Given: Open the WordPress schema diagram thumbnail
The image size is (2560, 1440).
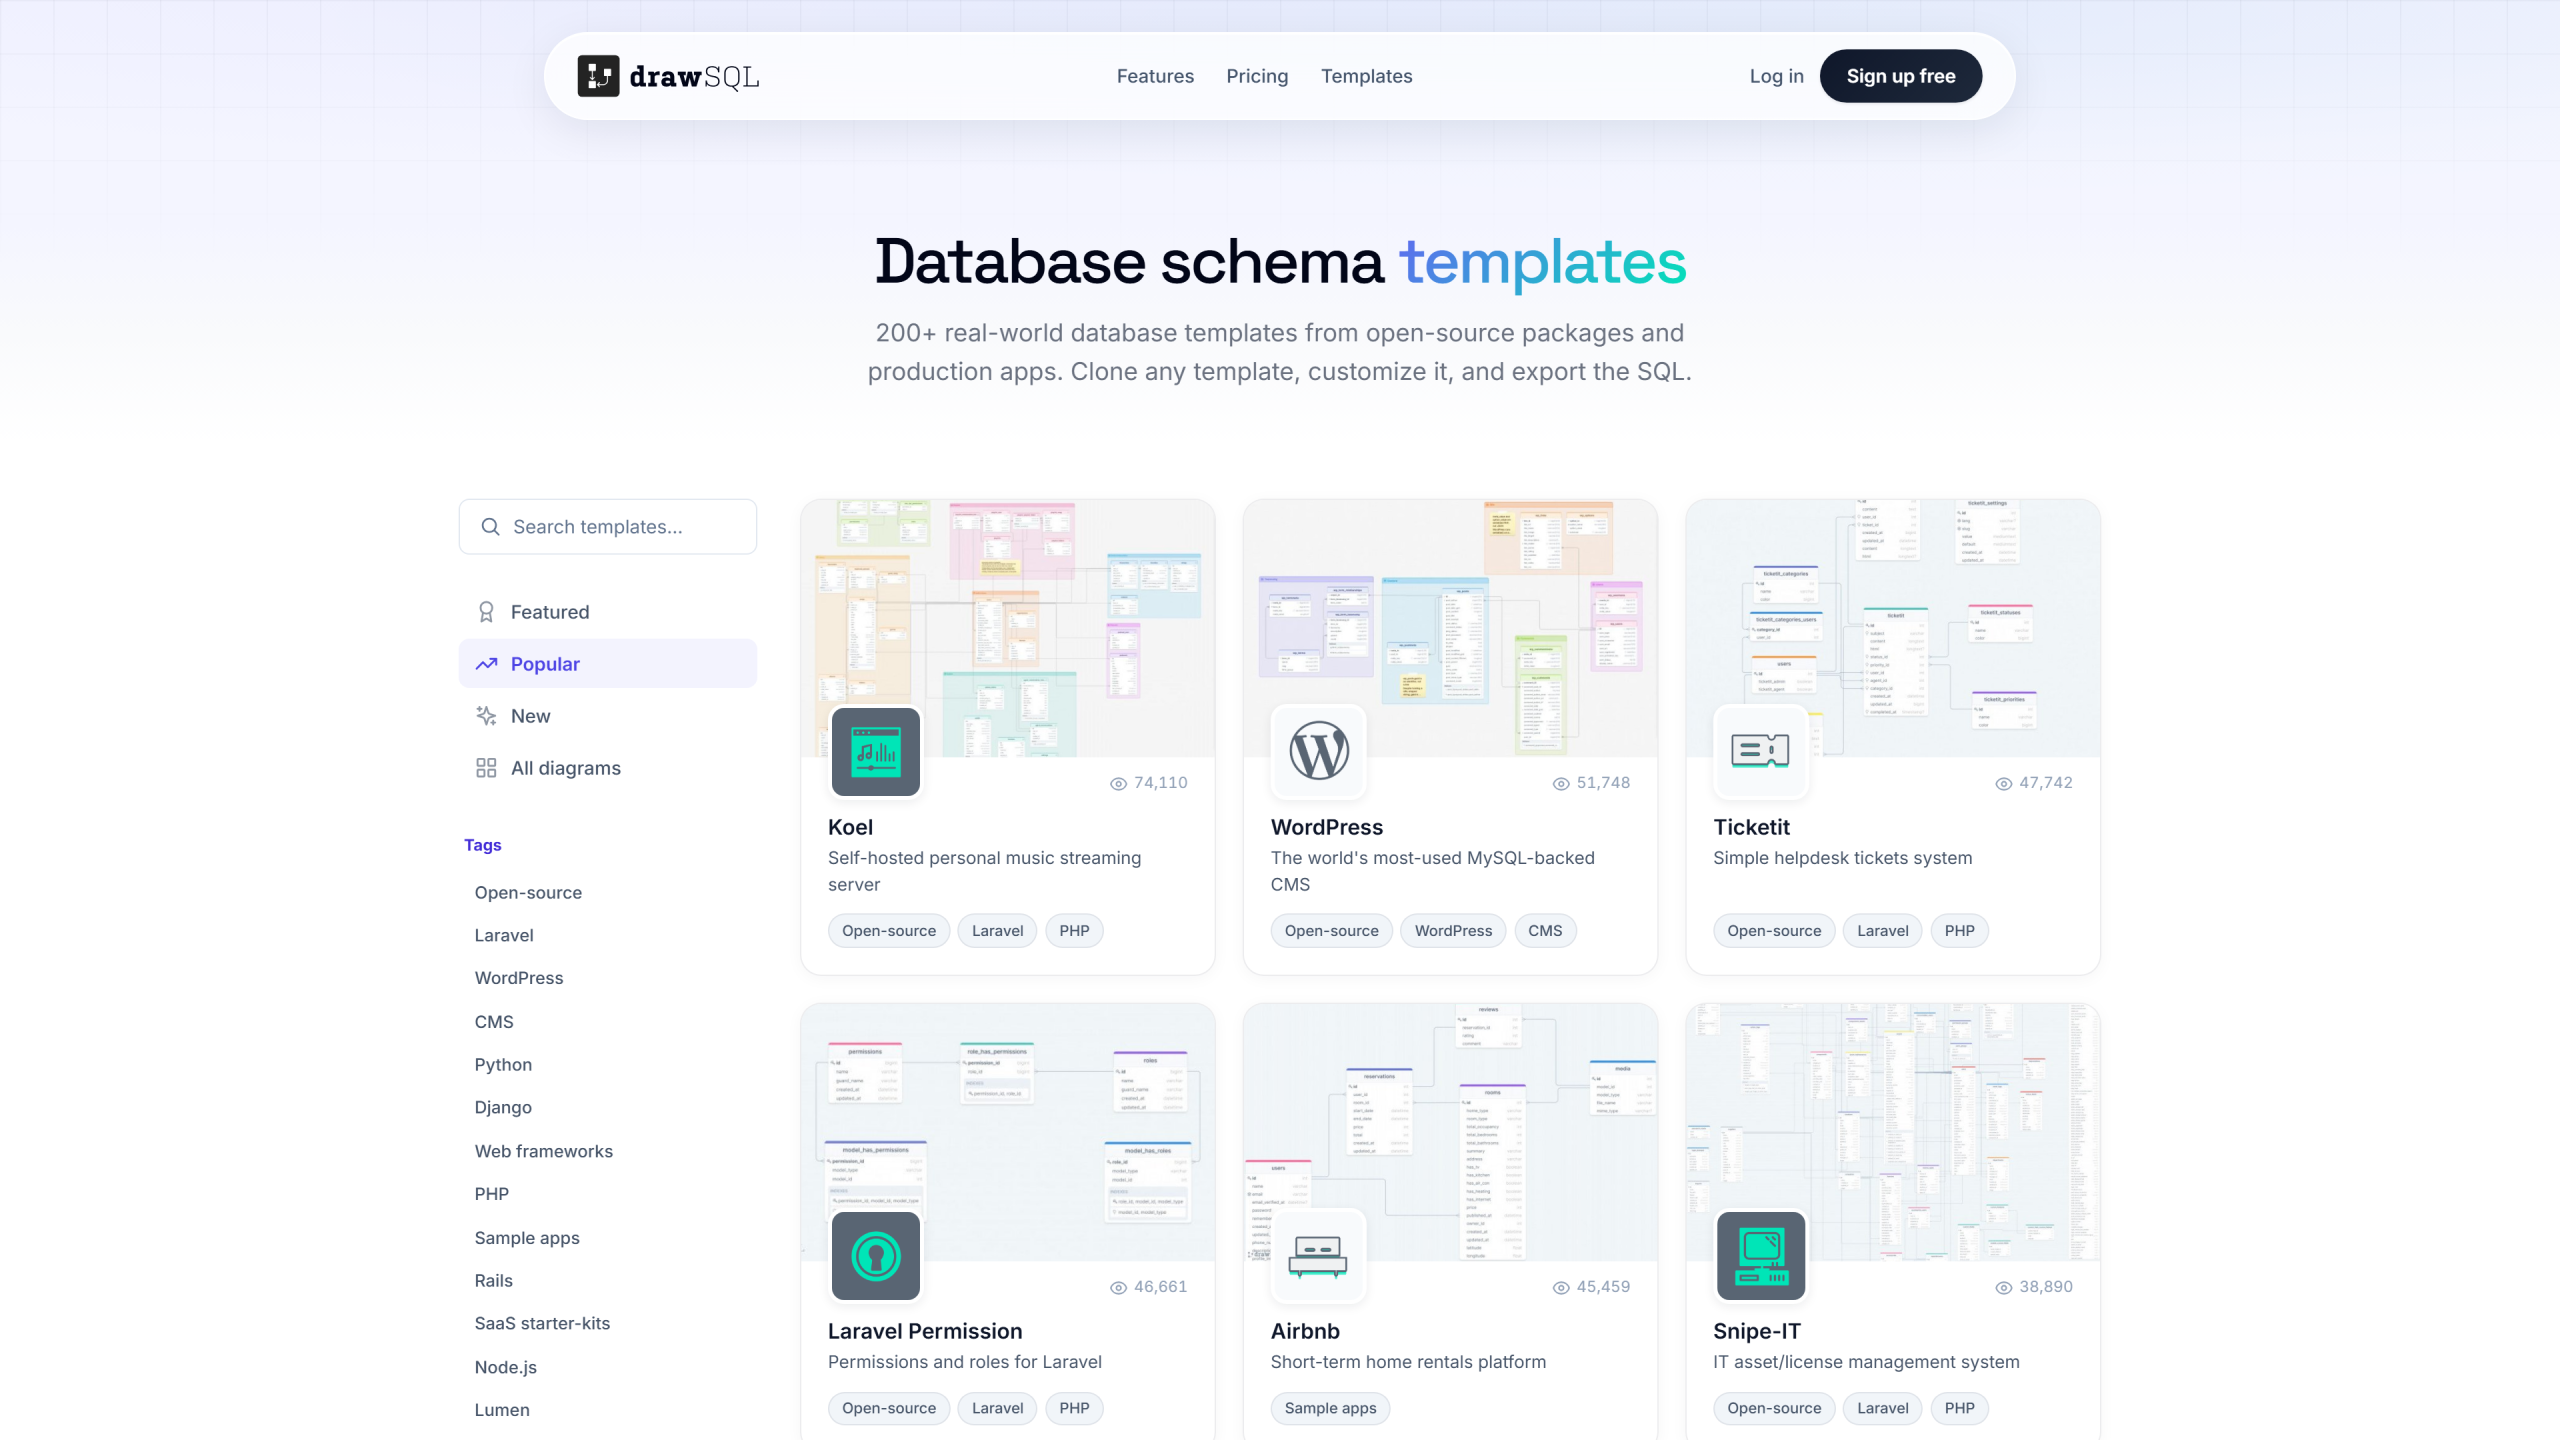Looking at the screenshot, I should (1450, 628).
